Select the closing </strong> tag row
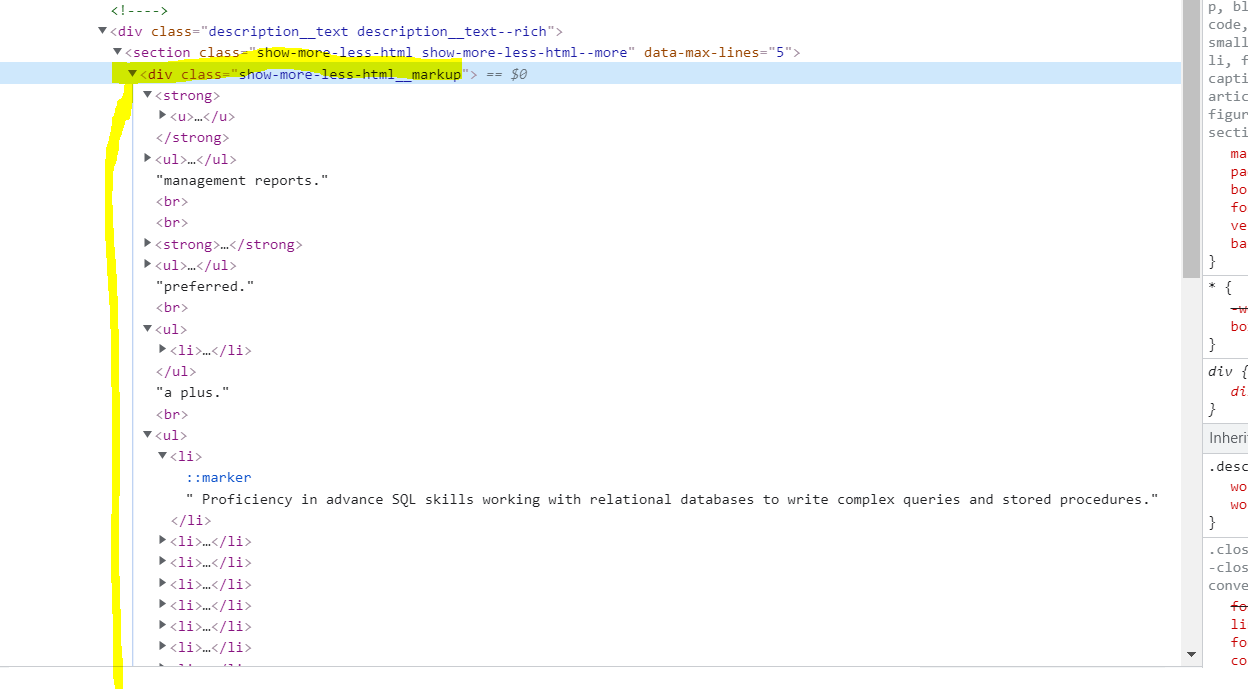This screenshot has width=1248, height=690. (x=192, y=137)
